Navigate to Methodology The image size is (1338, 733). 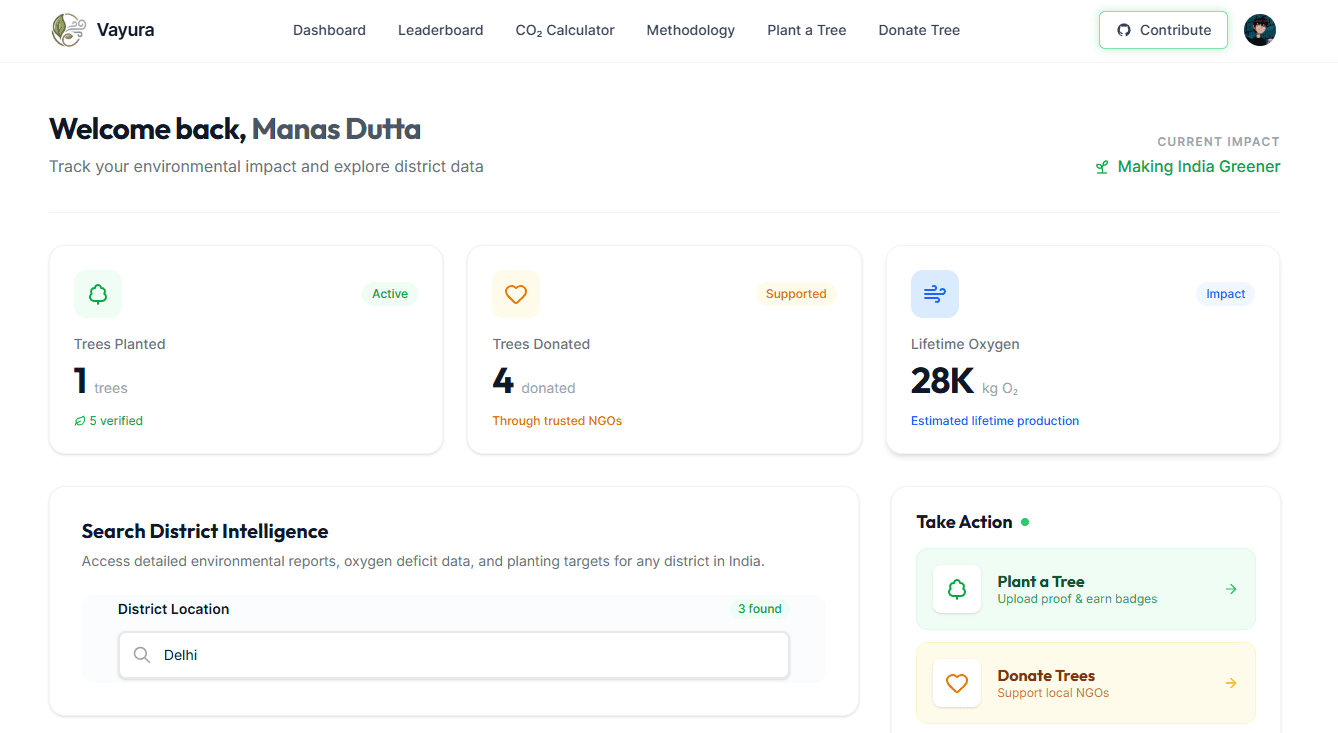[x=690, y=30]
